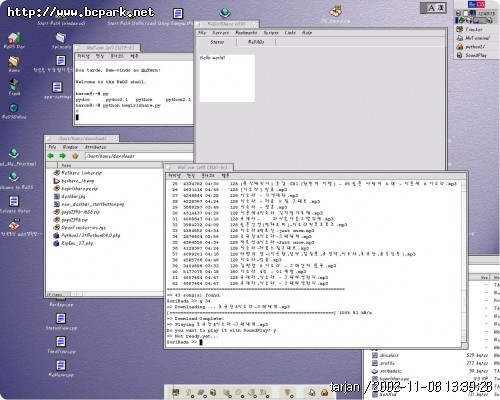Open Help menu in BeGirlShare window

(x=307, y=33)
